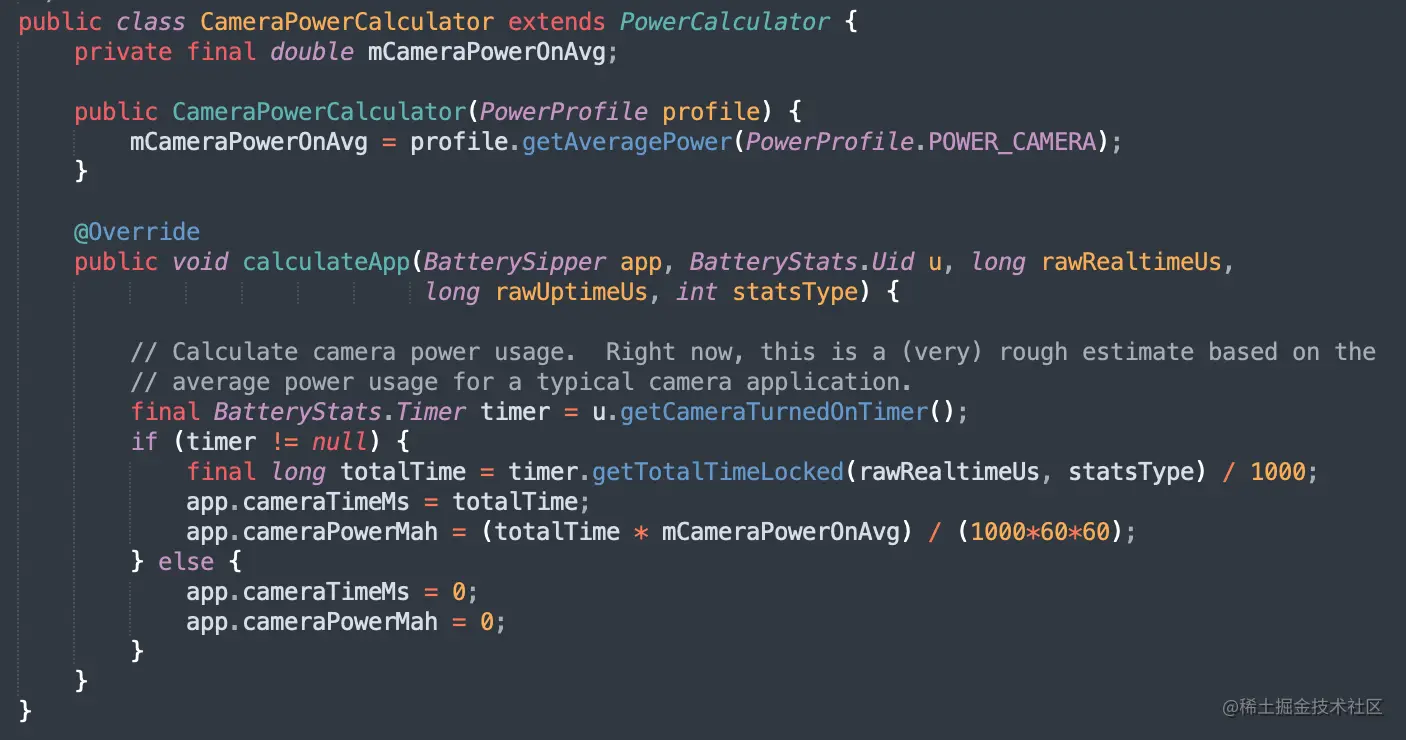
Task: Click the rawUptimeUs parameter
Action: [x=572, y=292]
